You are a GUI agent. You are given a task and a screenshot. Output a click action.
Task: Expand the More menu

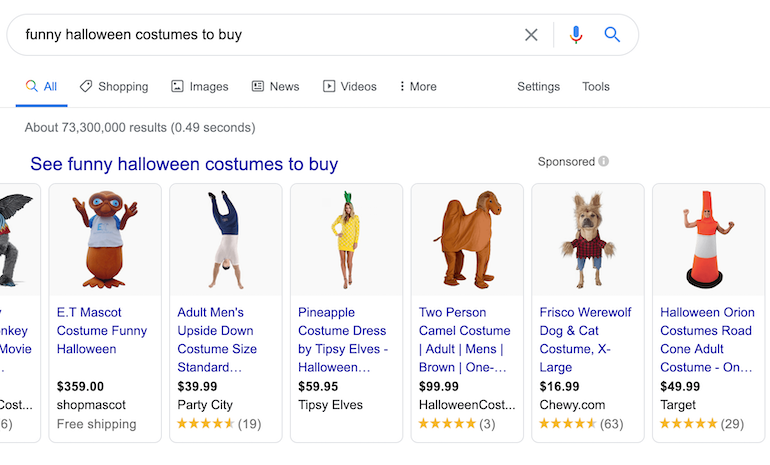[x=418, y=87]
